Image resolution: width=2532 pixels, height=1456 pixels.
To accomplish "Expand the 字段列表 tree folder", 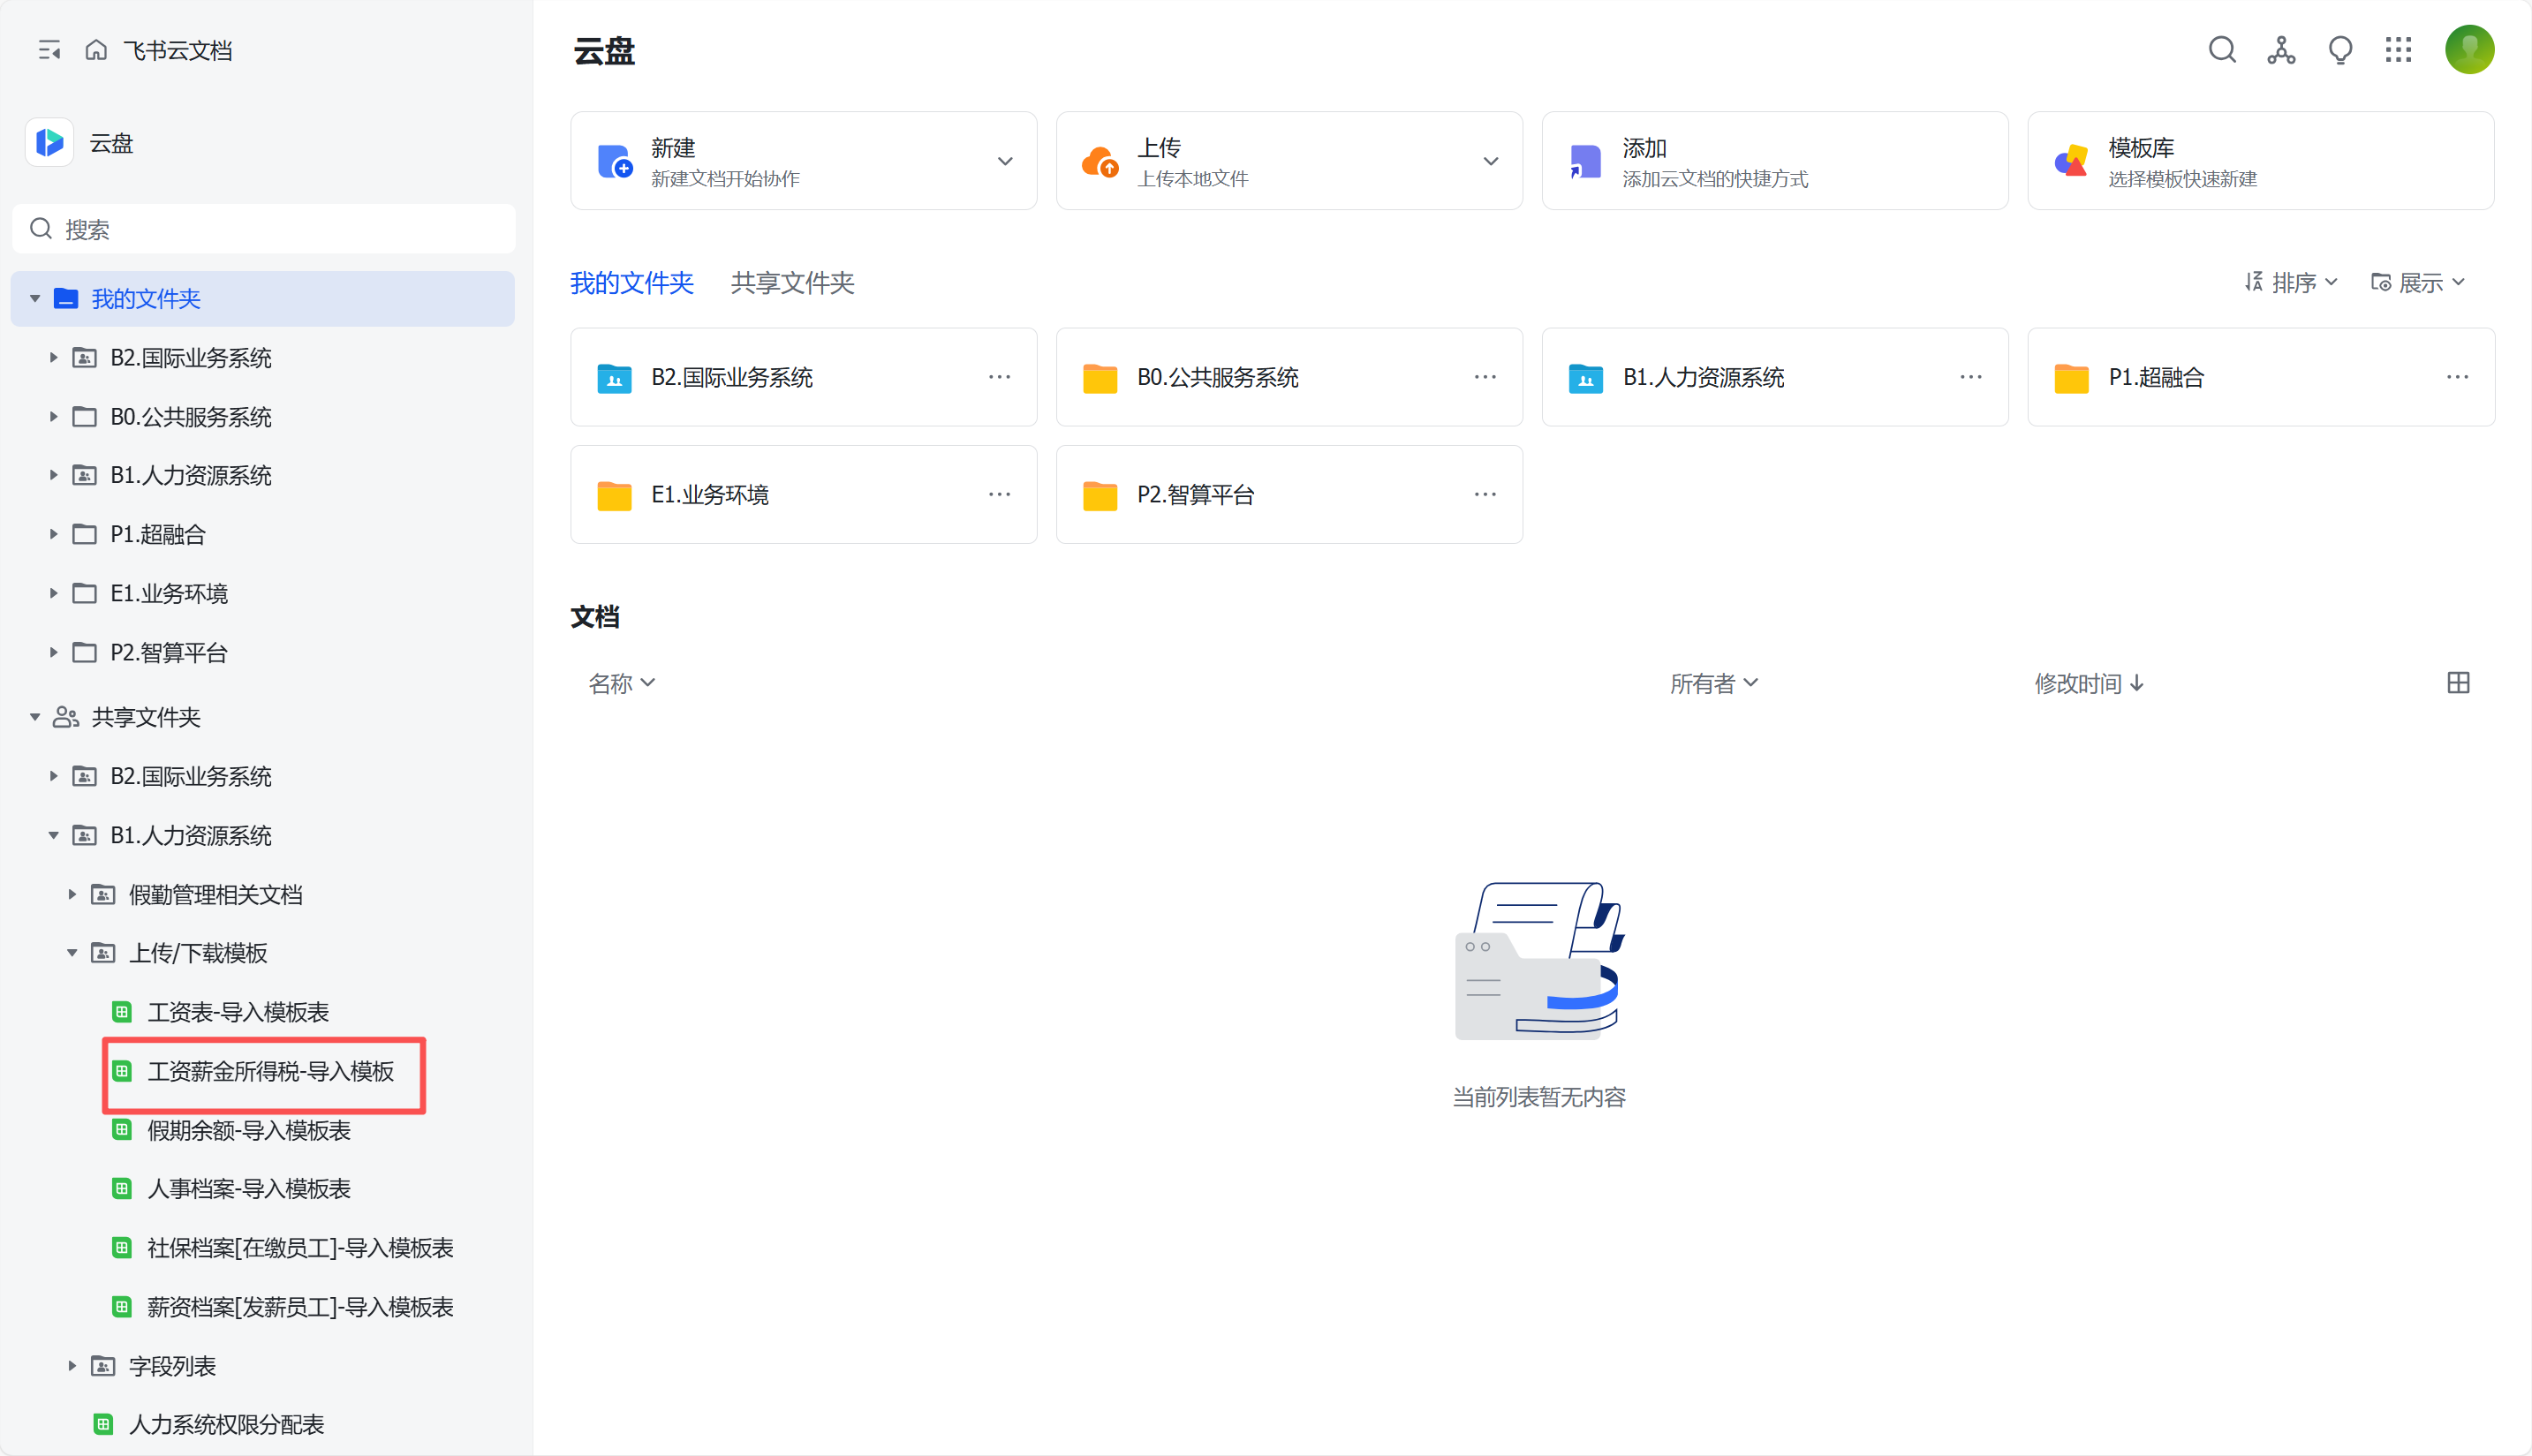I will [x=72, y=1365].
